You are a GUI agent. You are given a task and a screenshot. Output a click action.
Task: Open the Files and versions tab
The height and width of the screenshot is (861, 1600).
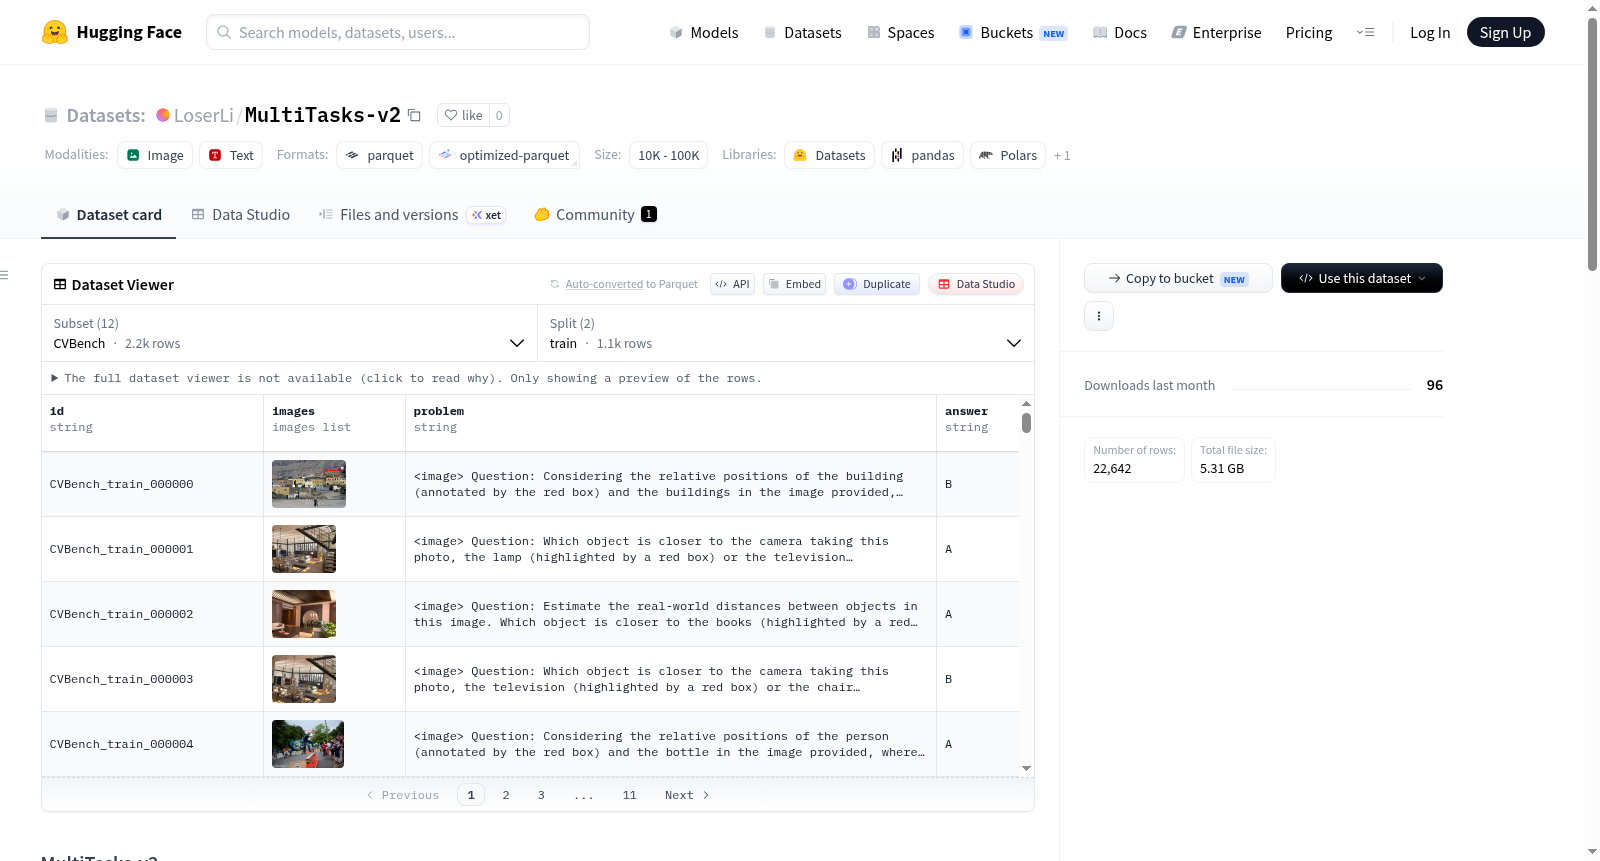[x=411, y=214]
